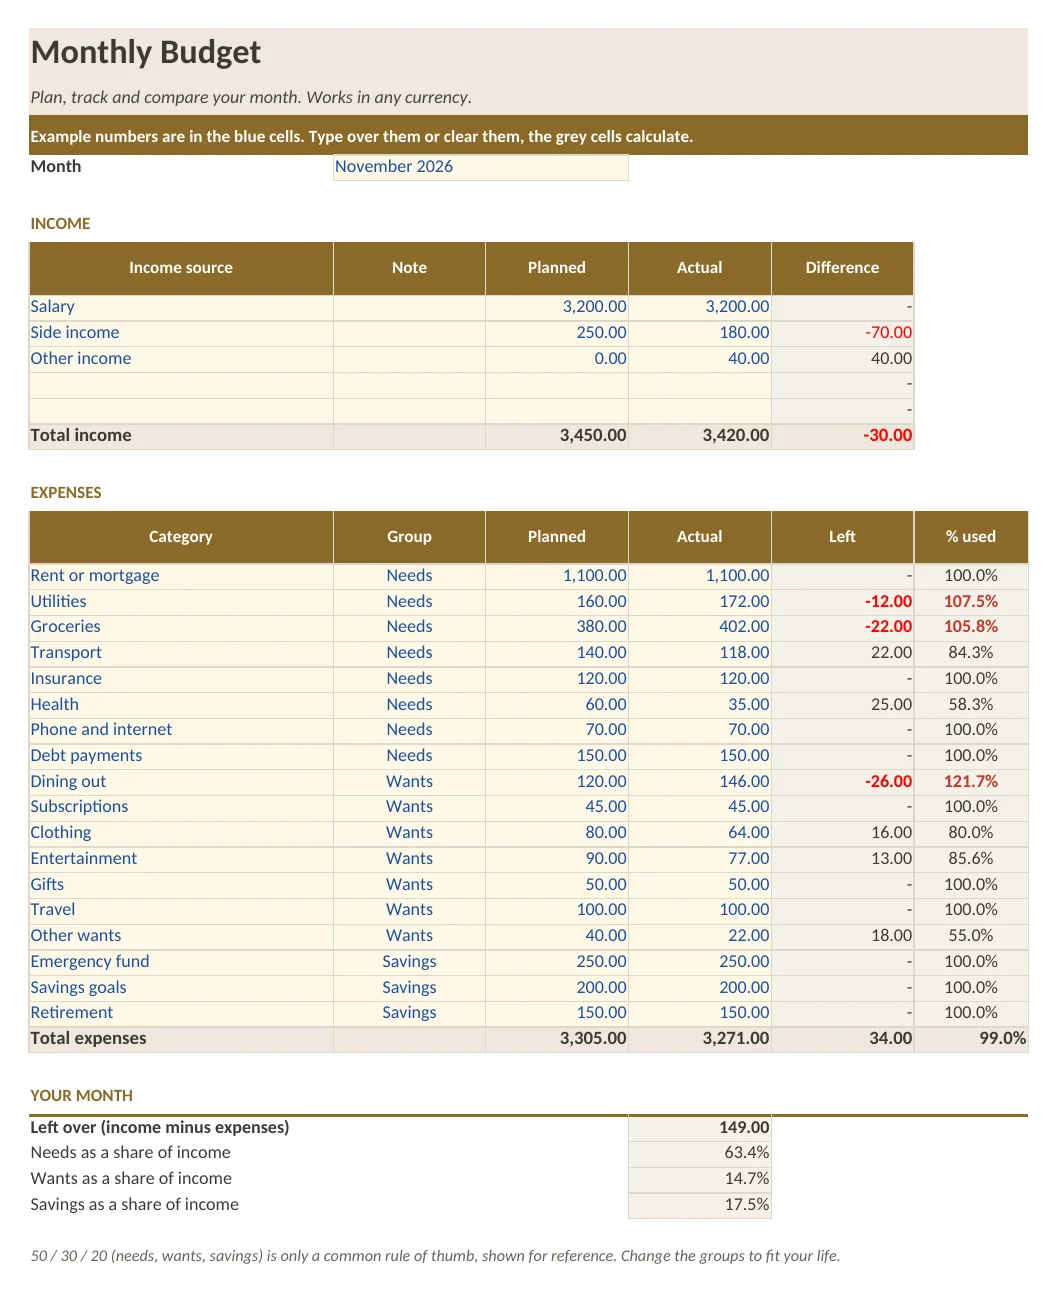1057x1292 pixels.
Task: Select Total income planned 3,450.00
Action: [x=557, y=436]
